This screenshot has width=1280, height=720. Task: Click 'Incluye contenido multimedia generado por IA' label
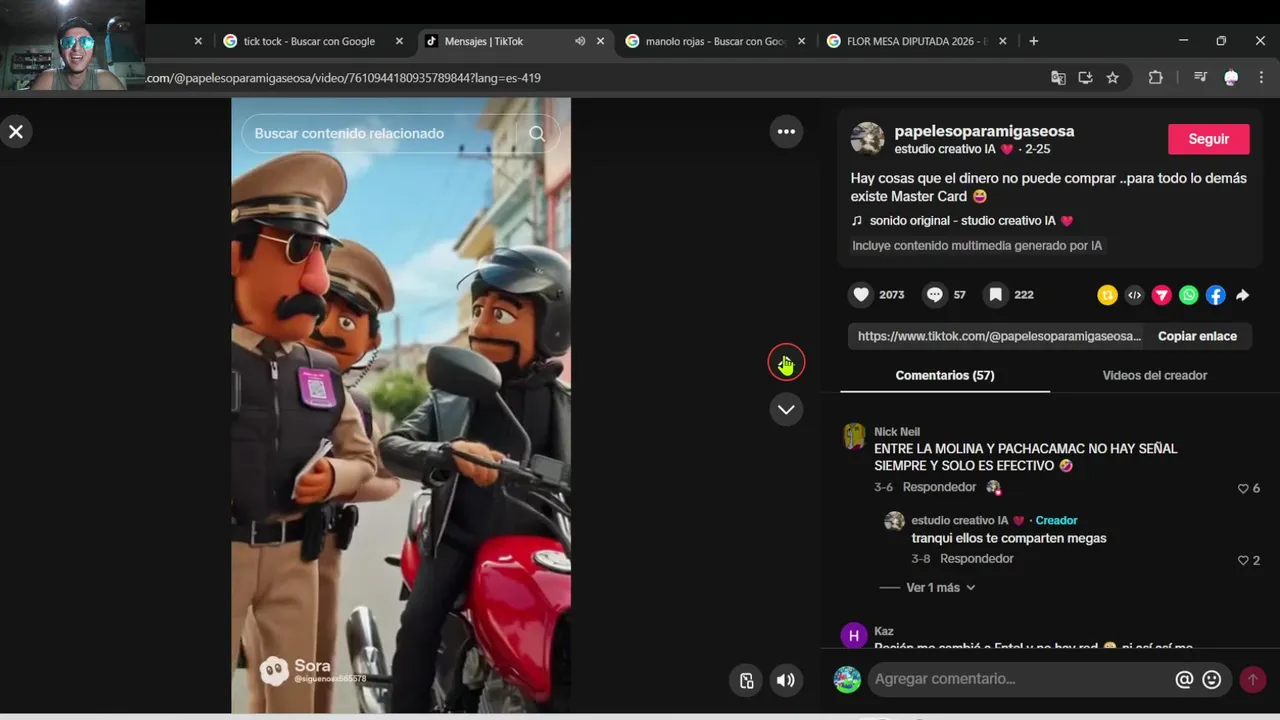click(x=977, y=246)
